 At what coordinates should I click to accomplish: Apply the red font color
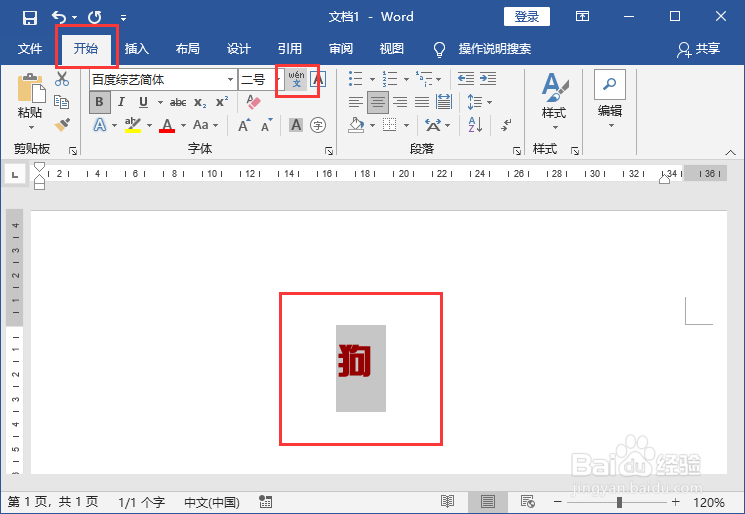[167, 125]
